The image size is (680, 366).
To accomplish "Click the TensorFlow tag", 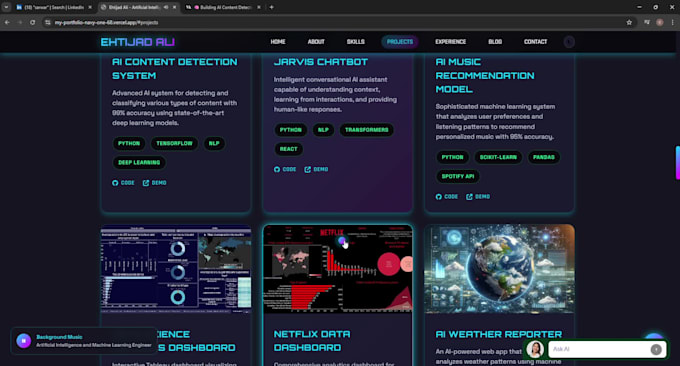I will pyautogui.click(x=174, y=144).
